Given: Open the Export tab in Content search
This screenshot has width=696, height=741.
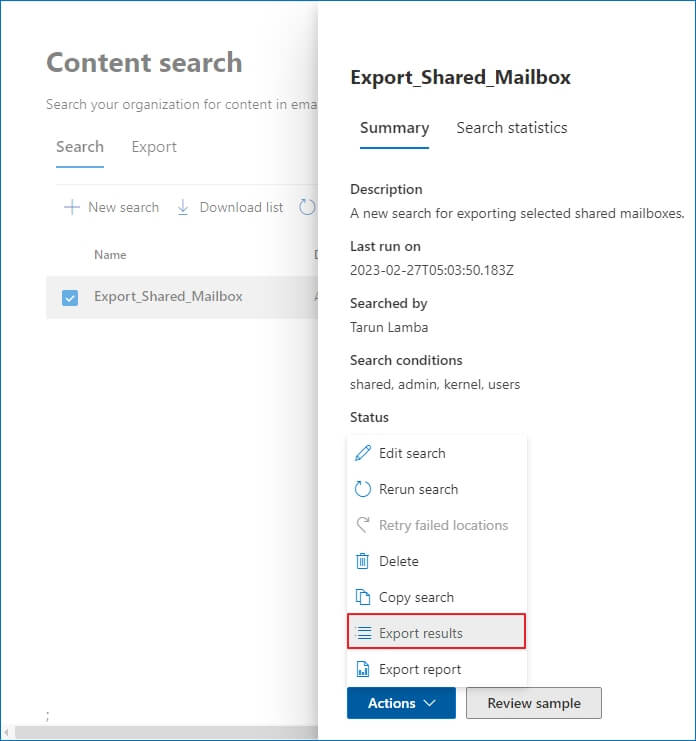Looking at the screenshot, I should coord(154,147).
